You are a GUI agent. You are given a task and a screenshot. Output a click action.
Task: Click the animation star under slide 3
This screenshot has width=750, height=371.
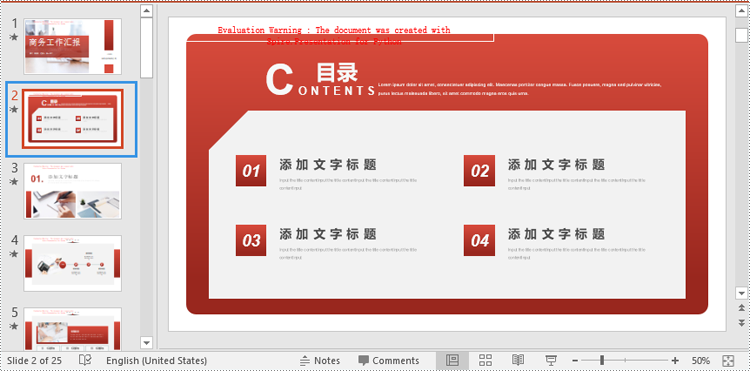coord(14,182)
